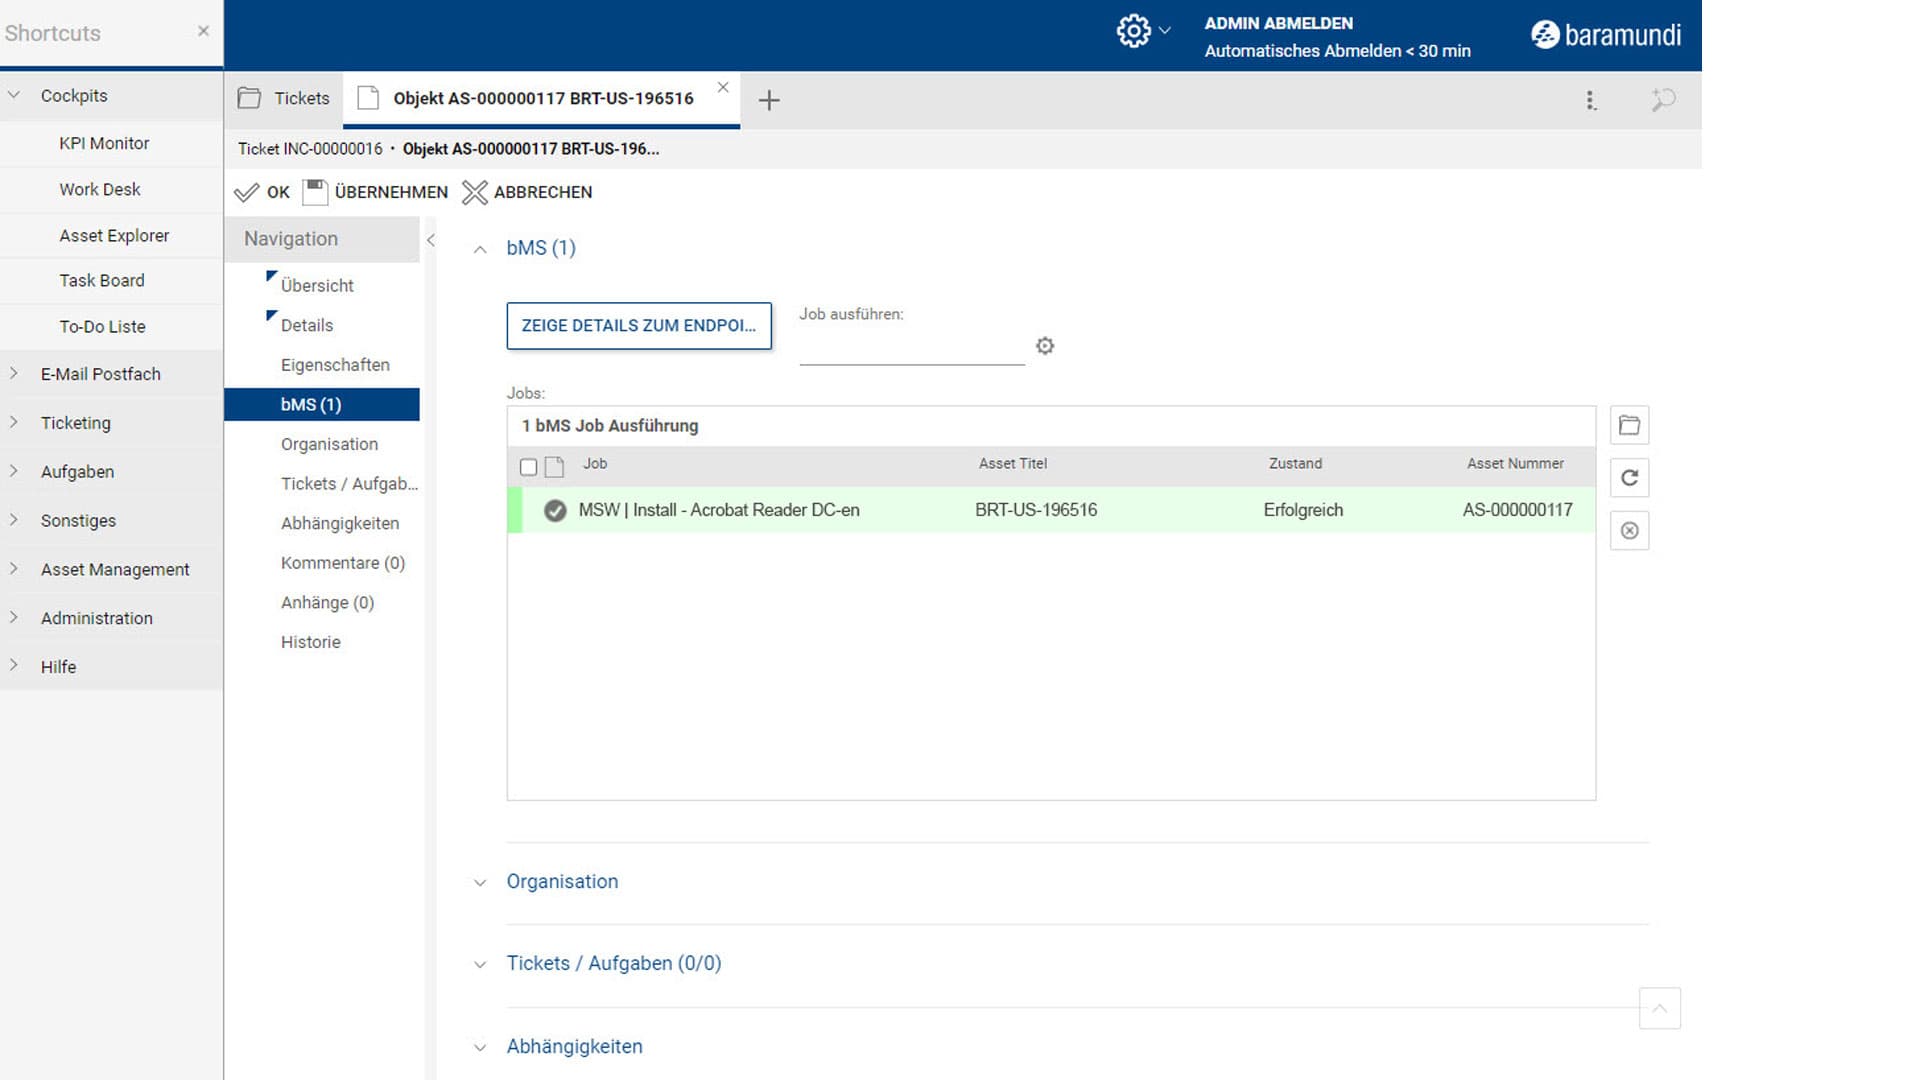Screen dimensions: 1920x1080
Task: Click ZEIGE DETAILS ZUM ENDPOI... button
Action: point(639,326)
